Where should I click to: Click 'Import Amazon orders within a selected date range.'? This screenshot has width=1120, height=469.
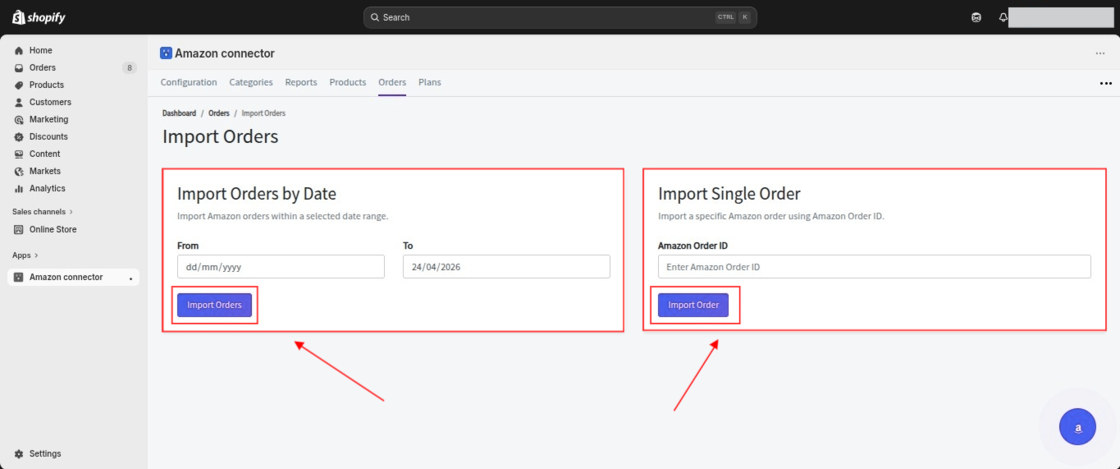(283, 216)
